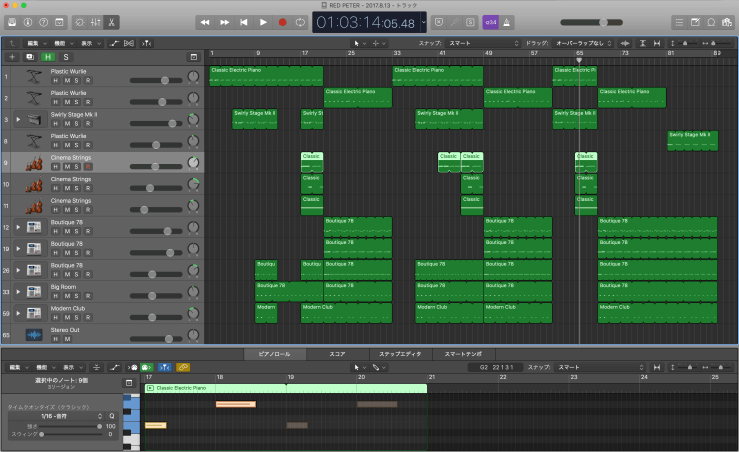Click the Stereo Out waveform icon
Viewport: 739px width, 452px height.
[x=34, y=333]
